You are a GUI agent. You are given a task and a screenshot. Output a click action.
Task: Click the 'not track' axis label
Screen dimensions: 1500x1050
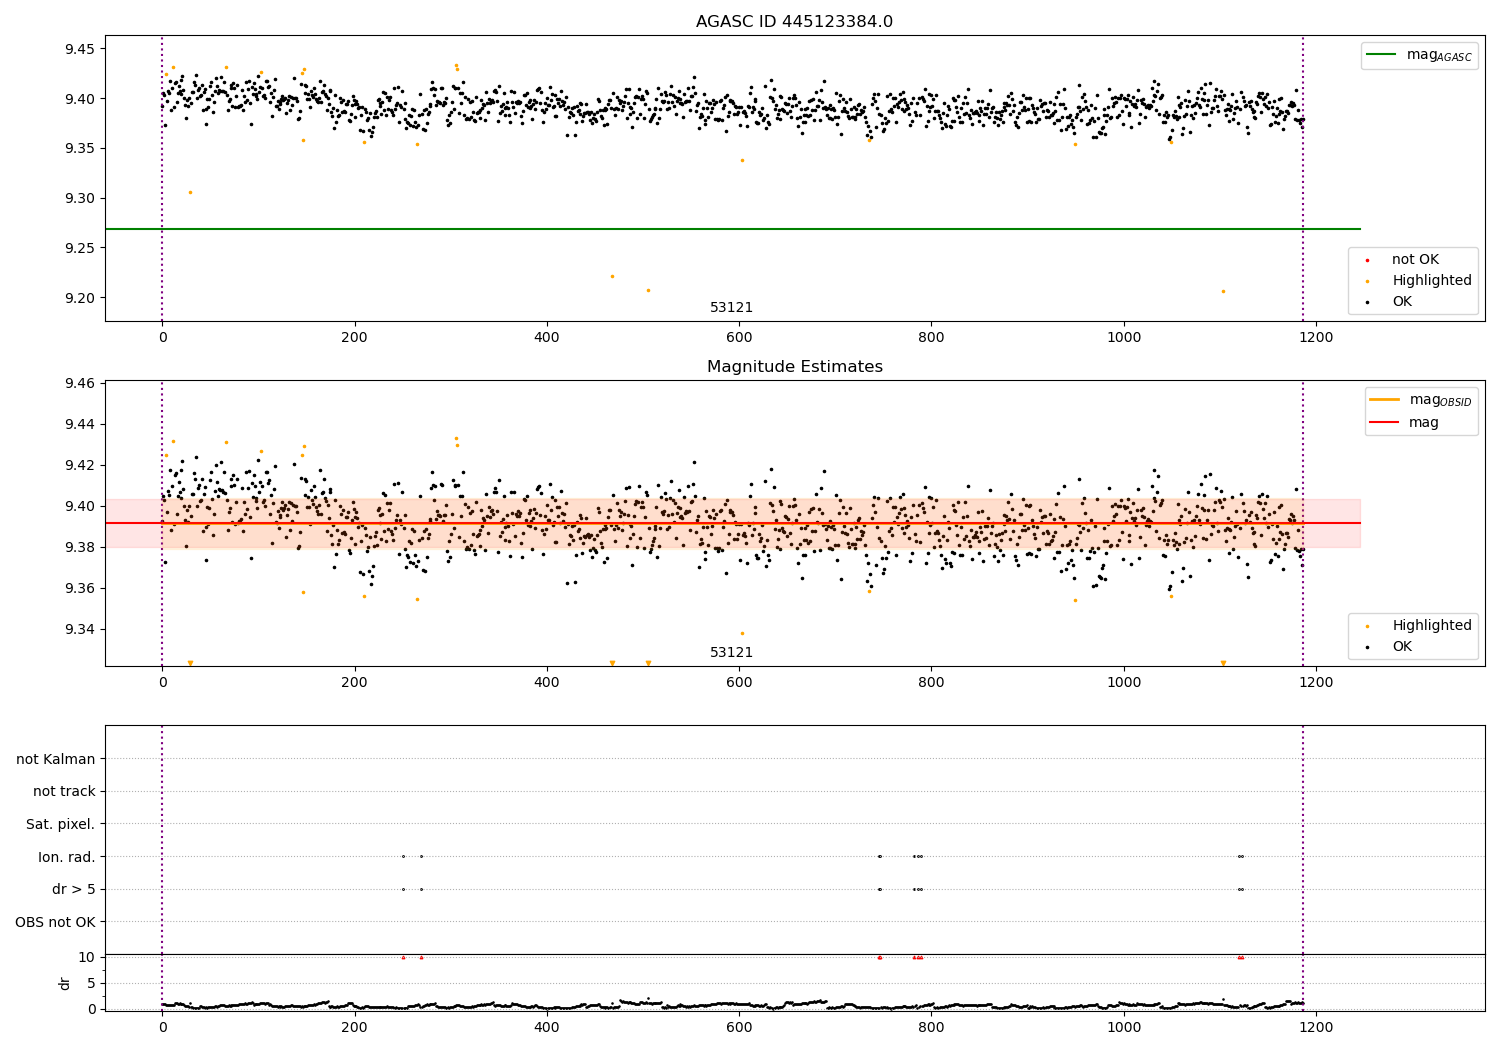pyautogui.click(x=64, y=791)
